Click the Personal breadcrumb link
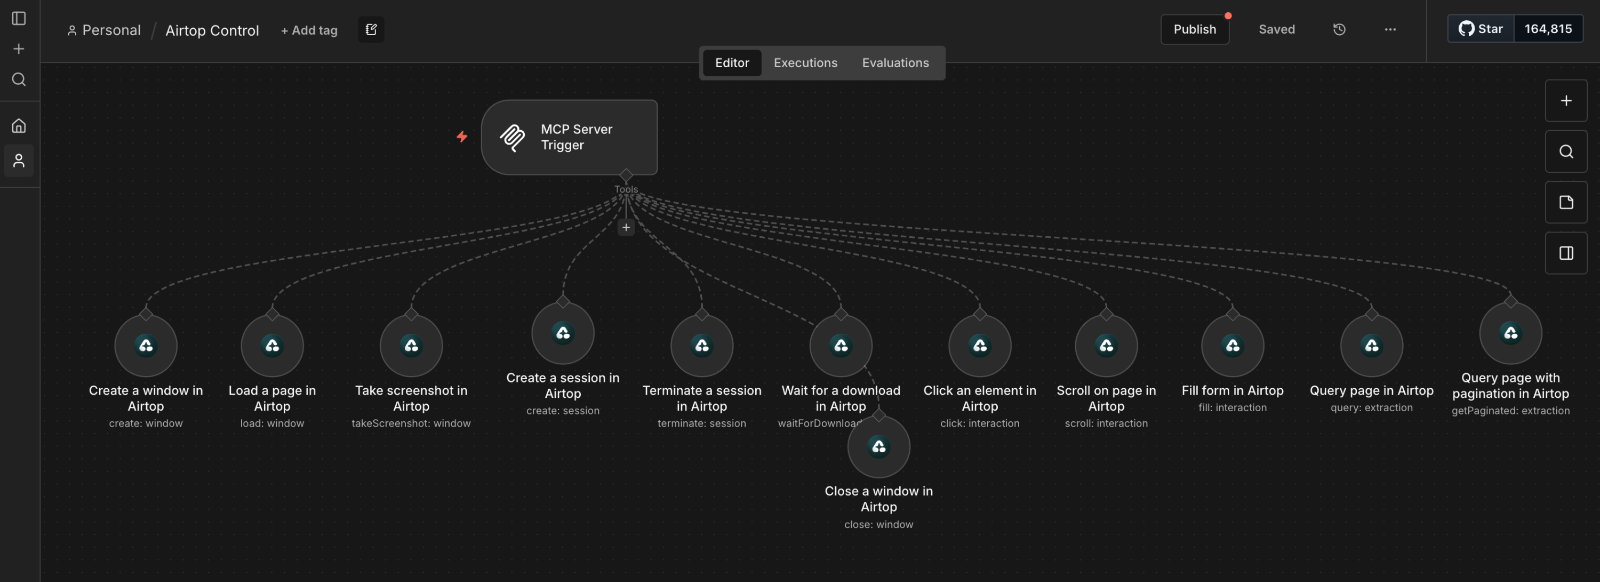 click(104, 30)
